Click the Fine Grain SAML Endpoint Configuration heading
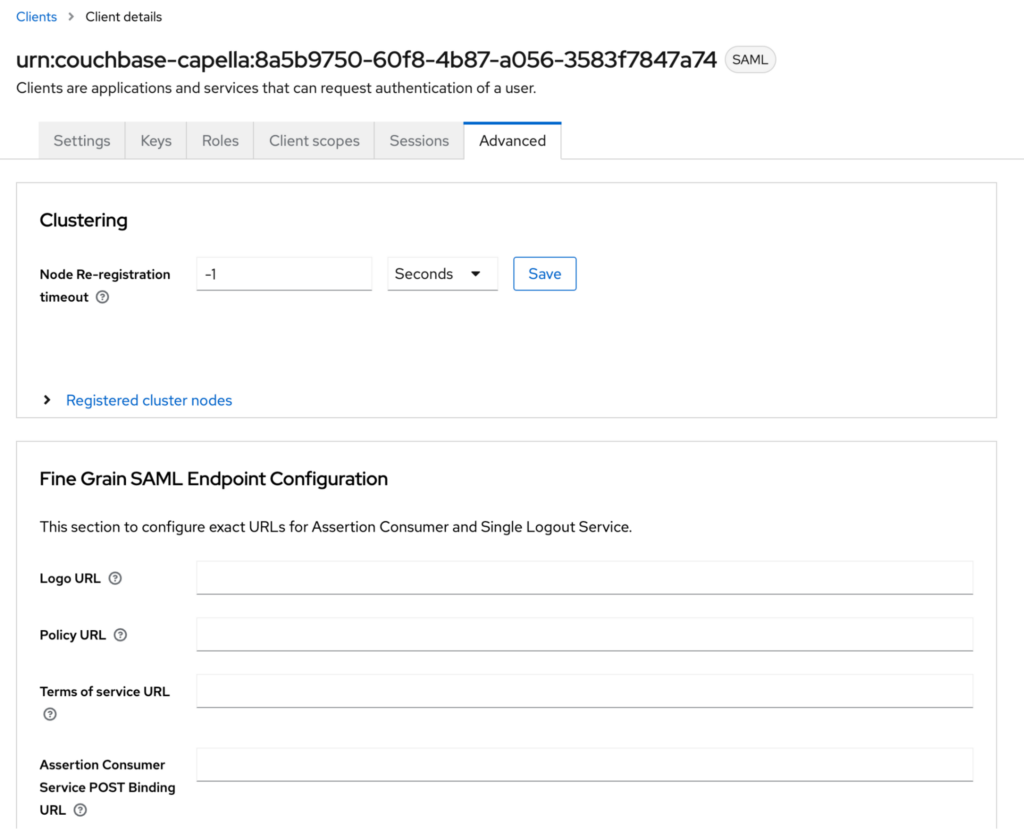 (x=214, y=479)
